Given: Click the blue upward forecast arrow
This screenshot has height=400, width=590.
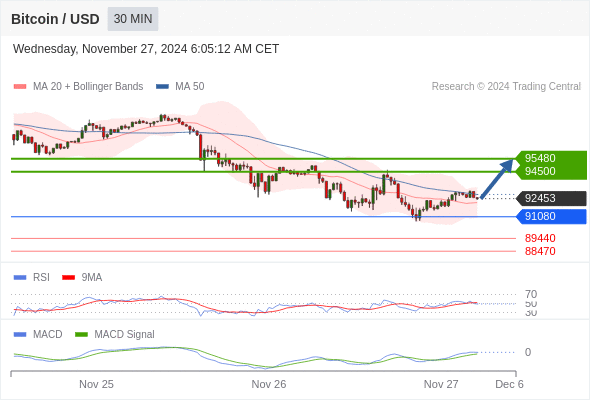Looking at the screenshot, I should pos(497,179).
